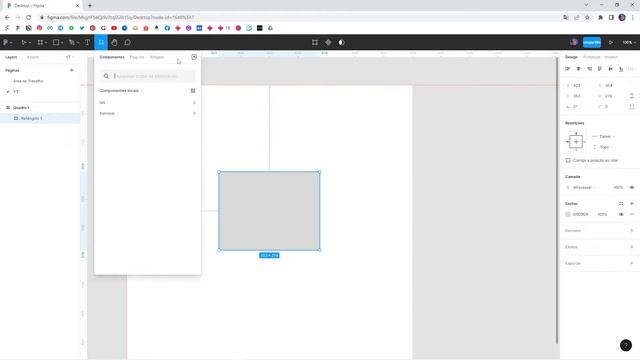640x360 pixels.
Task: Toggle visibility of the D9D9D9 fill
Action: (x=621, y=214)
